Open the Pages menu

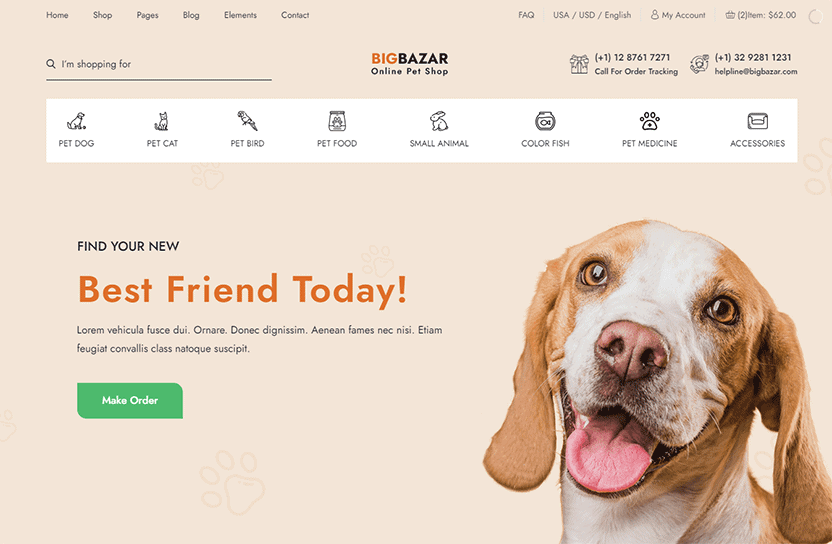pos(148,15)
